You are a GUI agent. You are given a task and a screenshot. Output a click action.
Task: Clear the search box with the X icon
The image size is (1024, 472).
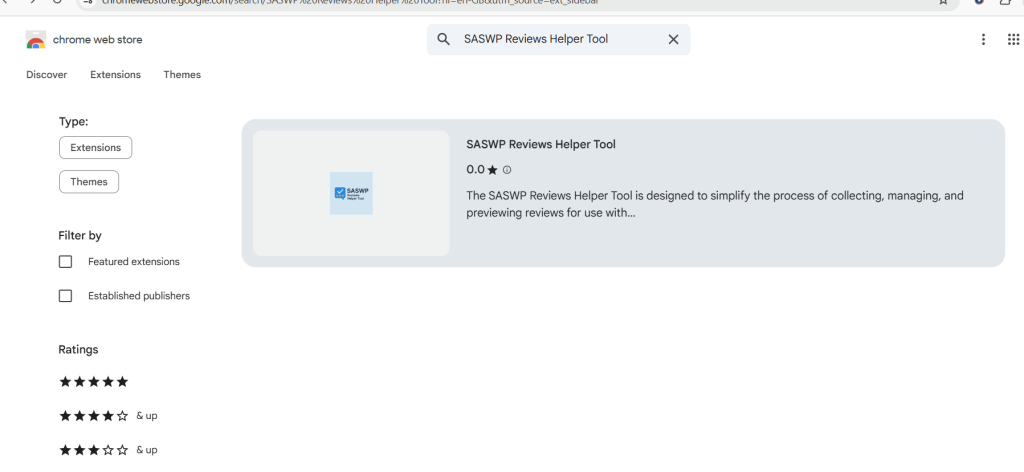tap(673, 39)
